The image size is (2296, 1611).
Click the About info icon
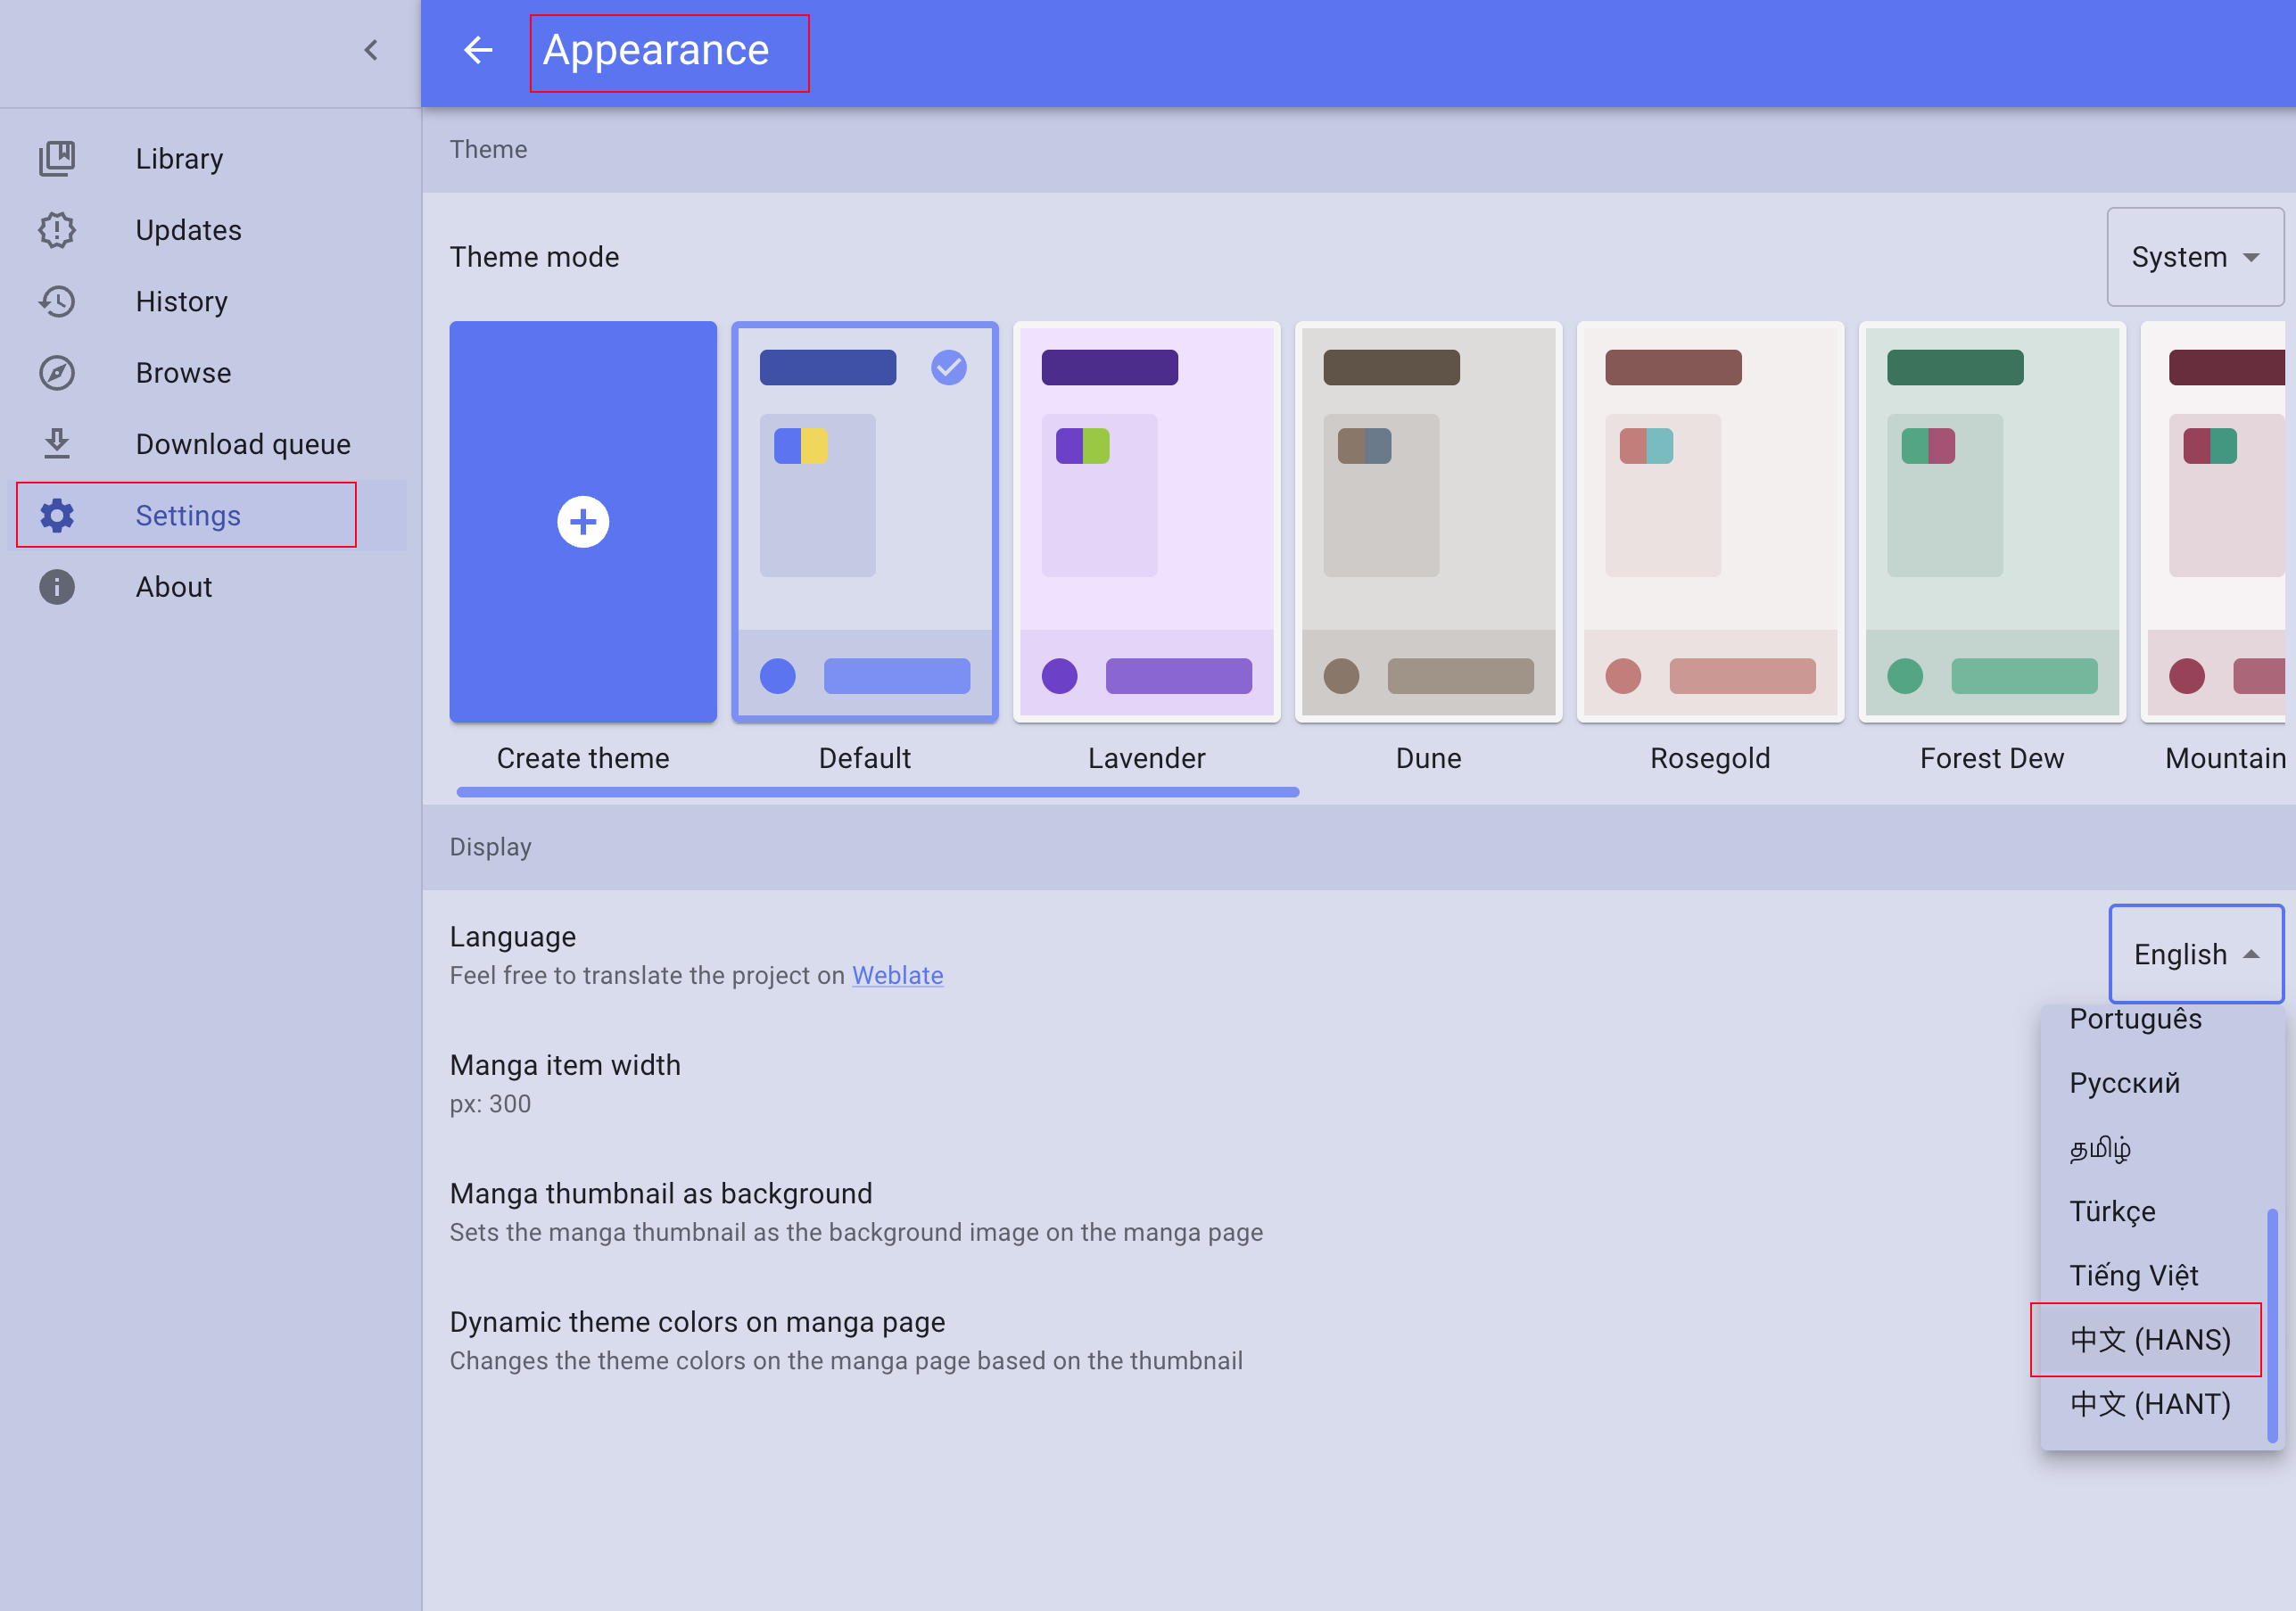57,587
